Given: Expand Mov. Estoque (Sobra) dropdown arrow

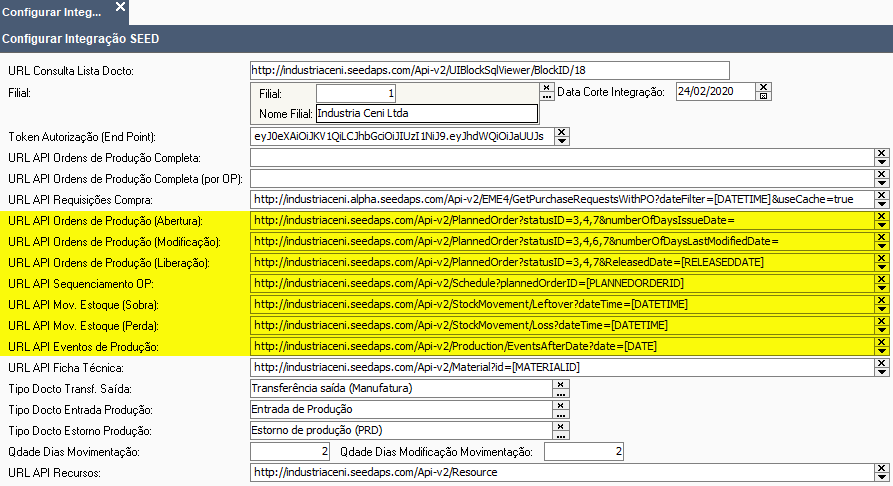Looking at the screenshot, I should pos(882,309).
